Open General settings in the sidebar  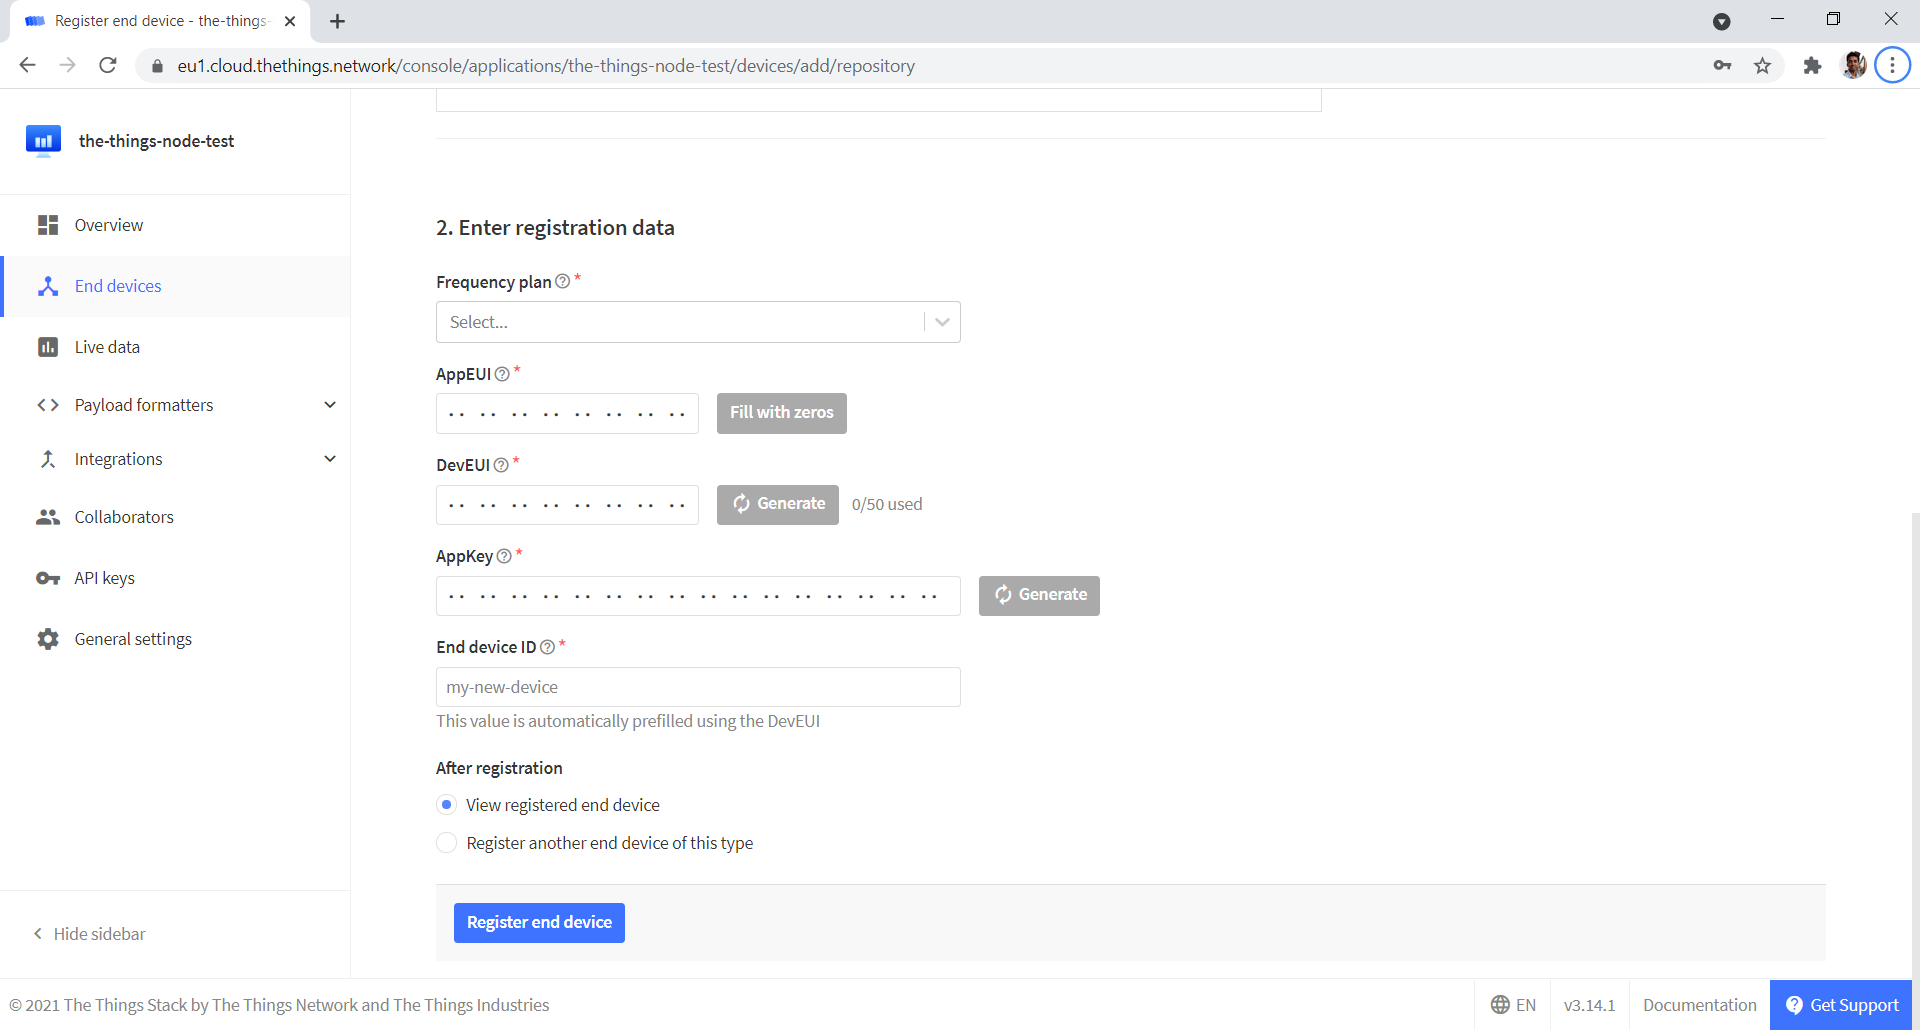pos(133,639)
